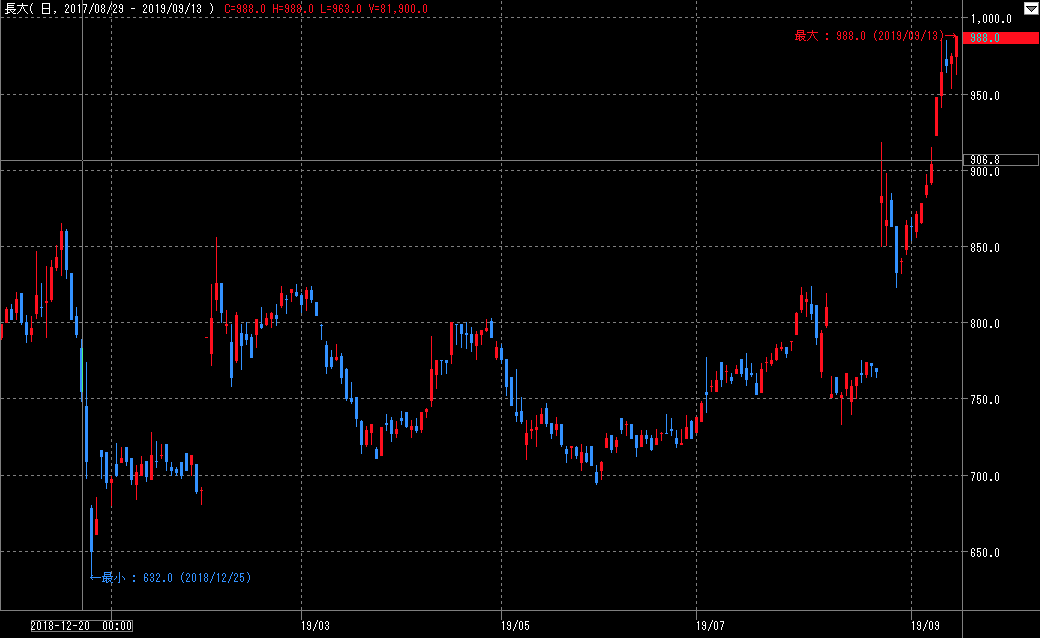
Task: Click the 19/05 date axis label
Action: tap(514, 626)
